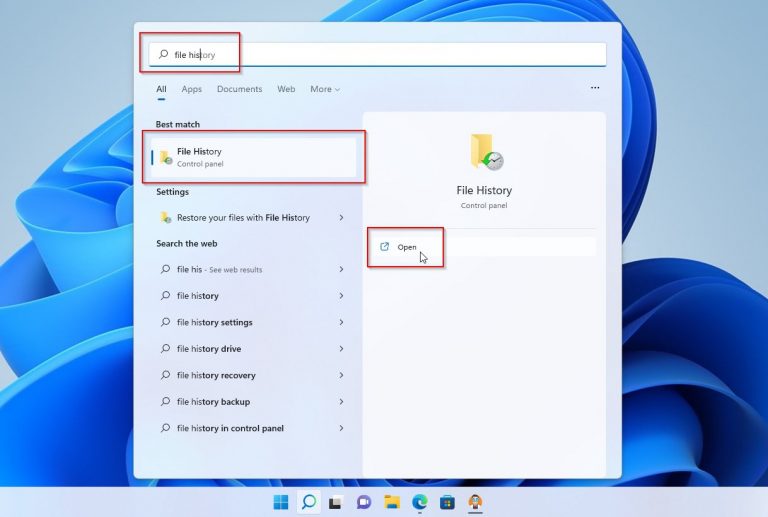The height and width of the screenshot is (517, 768).
Task: Launch Microsoft Edge from the taskbar
Action: (420, 502)
